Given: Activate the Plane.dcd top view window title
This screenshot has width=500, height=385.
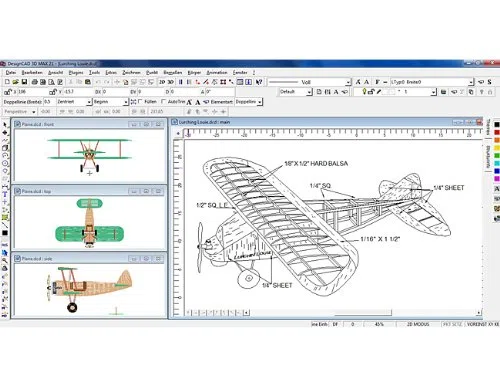Looking at the screenshot, I should (36, 191).
